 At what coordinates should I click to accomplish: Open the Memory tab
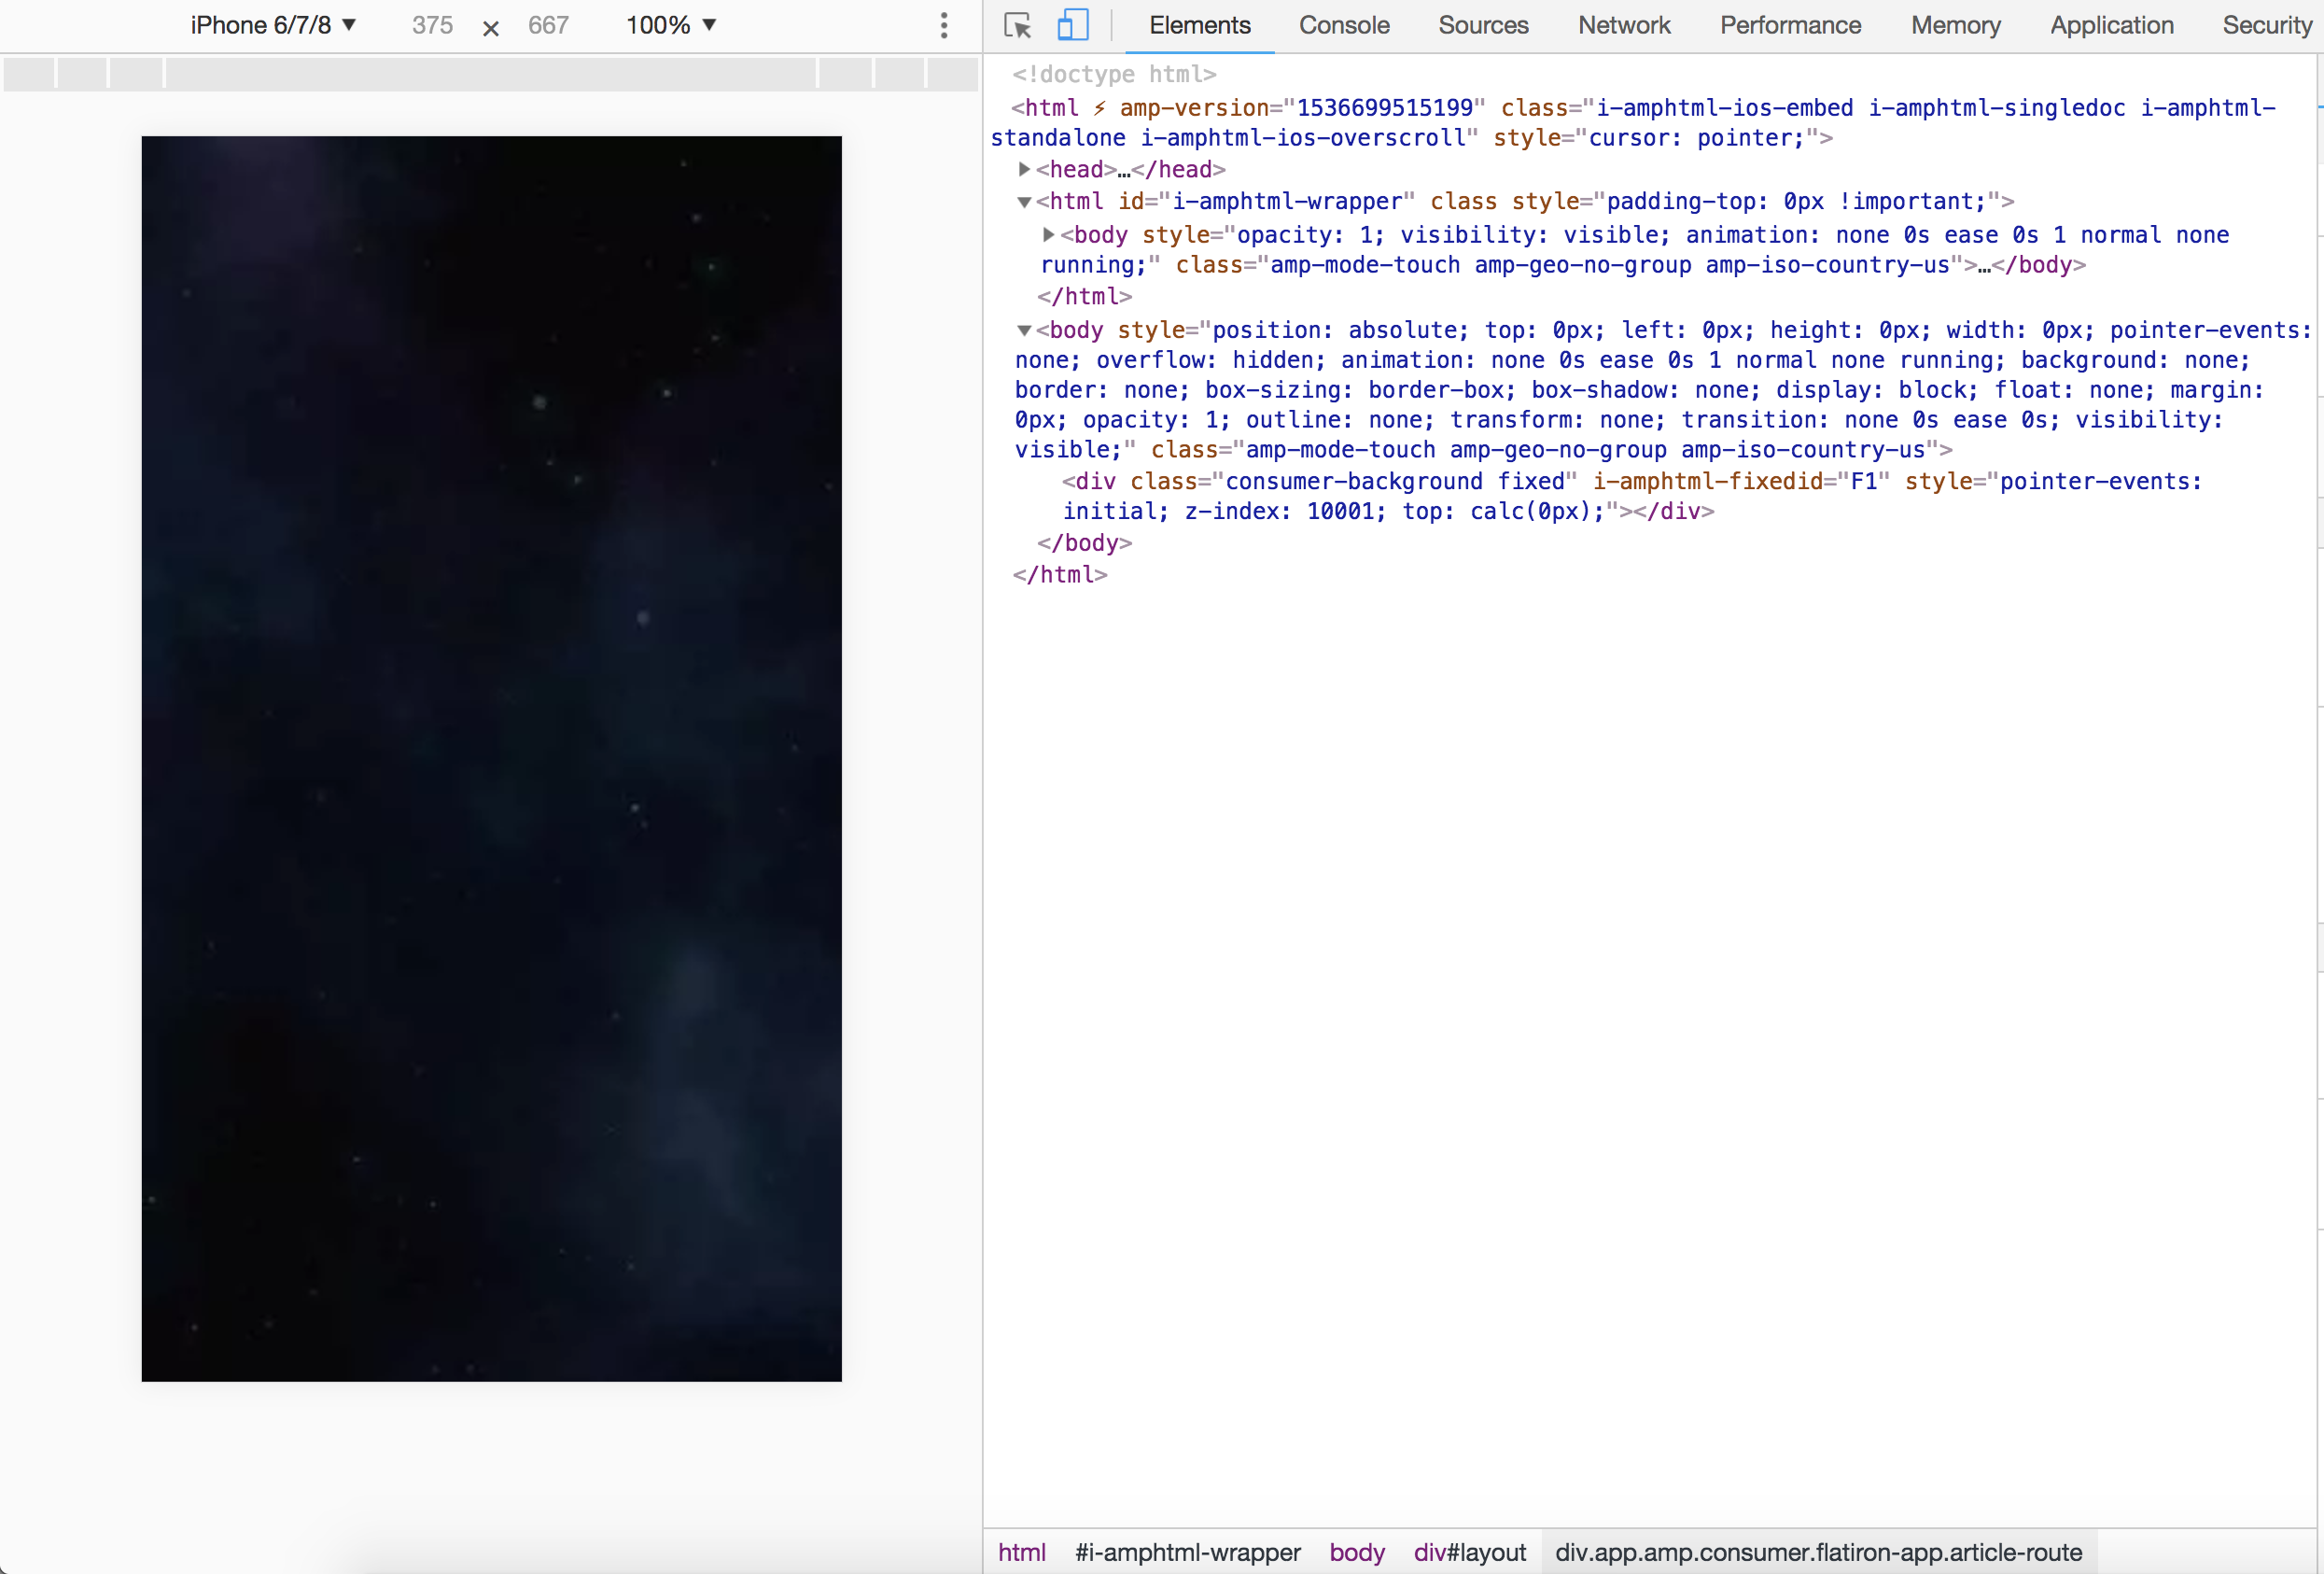tap(1955, 26)
